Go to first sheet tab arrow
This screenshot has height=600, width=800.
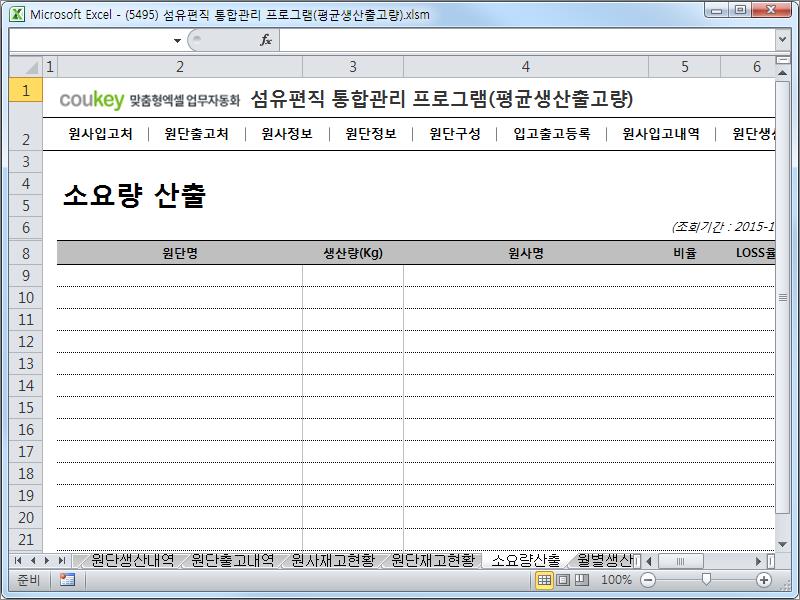tap(18, 561)
